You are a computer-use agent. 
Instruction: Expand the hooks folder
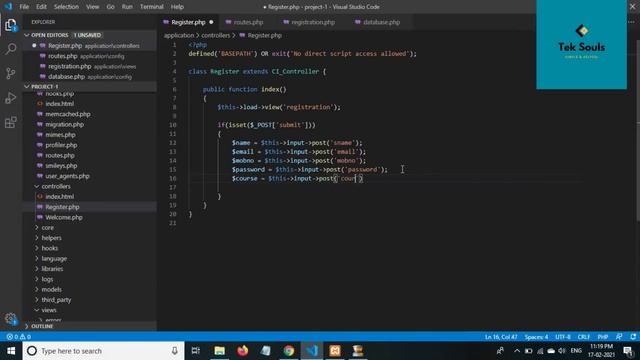tap(49, 248)
